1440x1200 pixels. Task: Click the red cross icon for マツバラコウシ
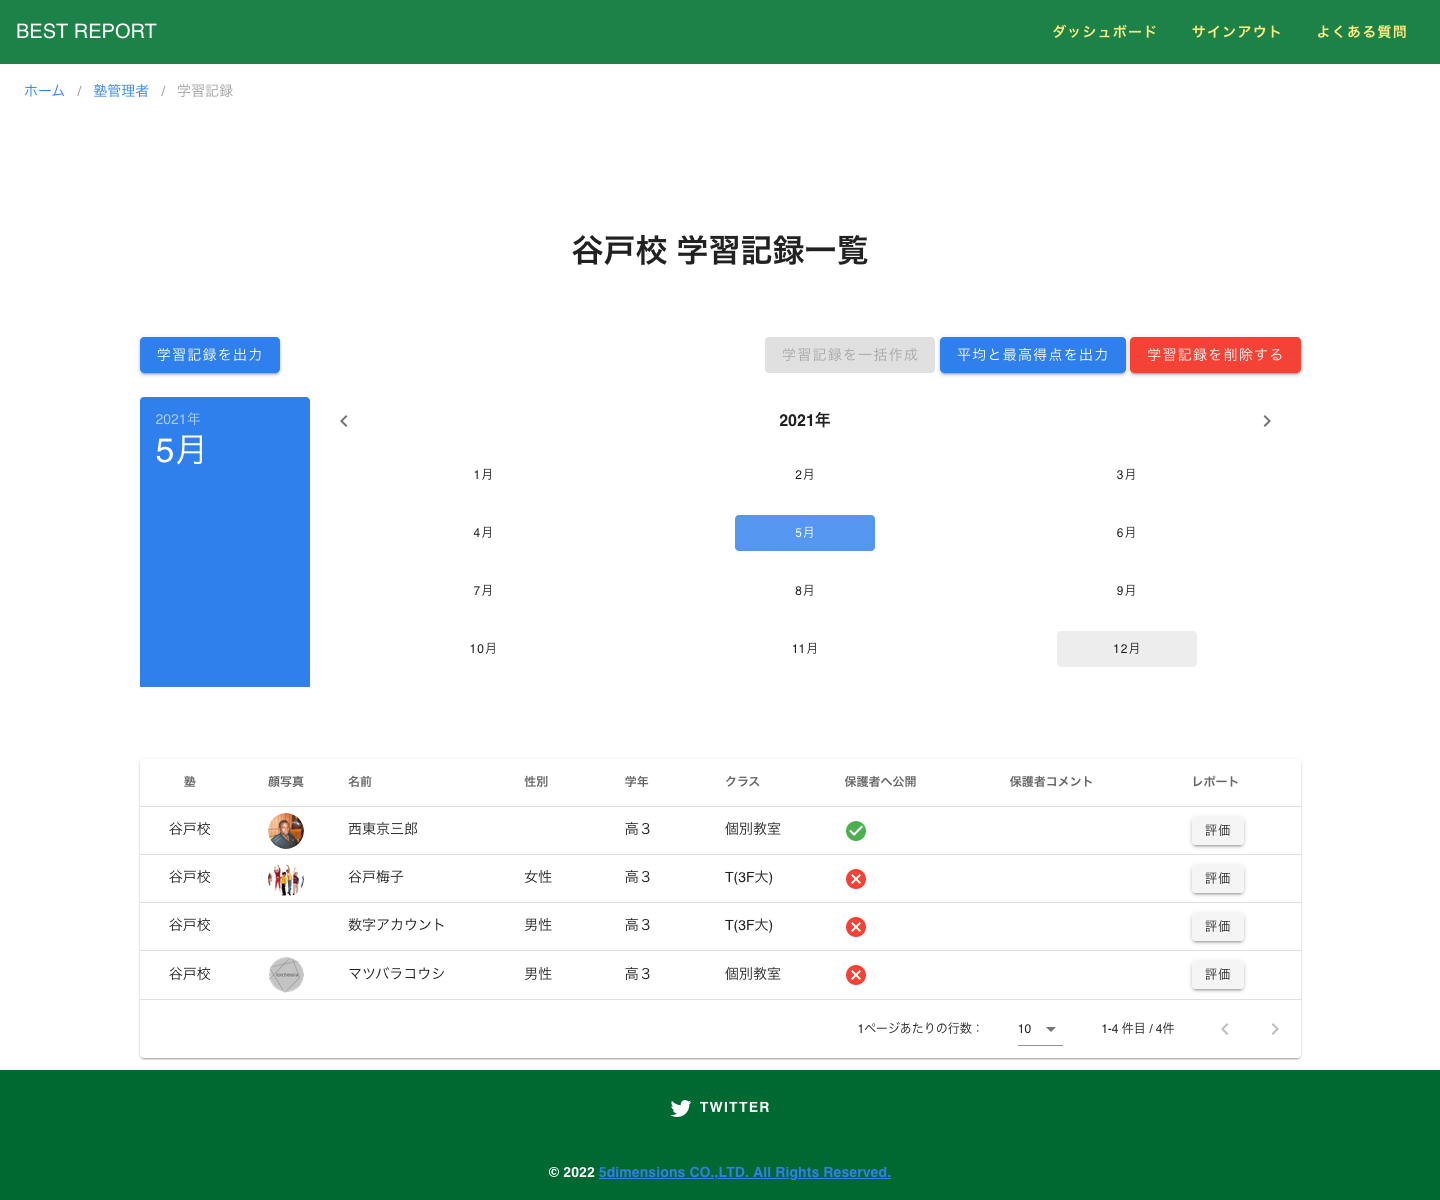856,975
